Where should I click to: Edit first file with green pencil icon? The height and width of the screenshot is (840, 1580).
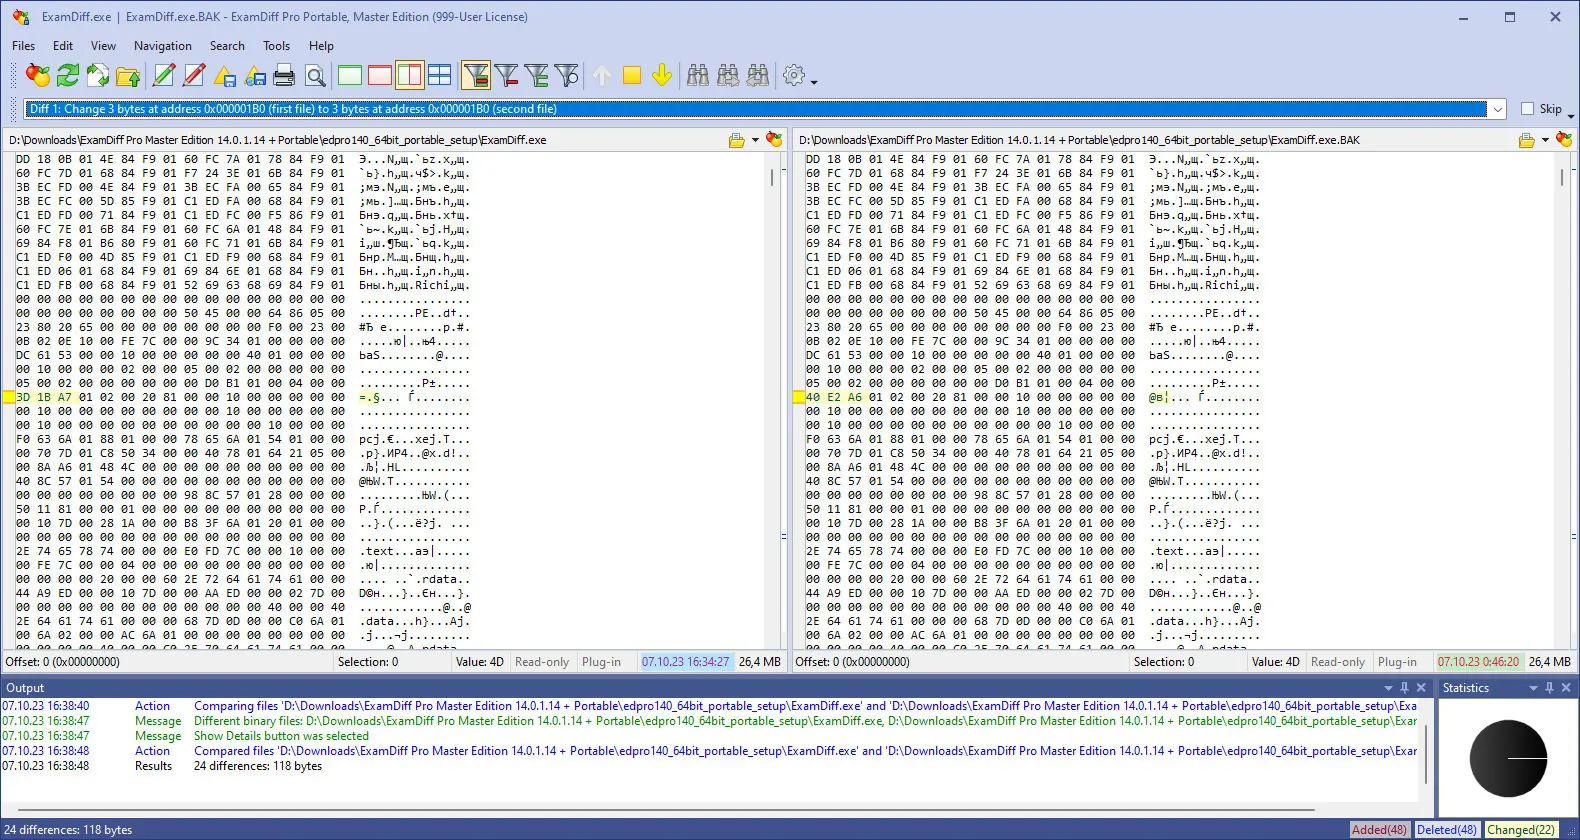164,75
